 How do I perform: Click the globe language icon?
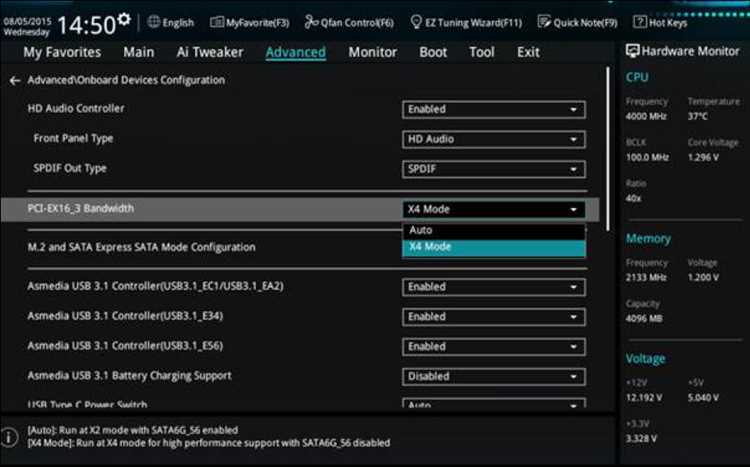click(154, 22)
